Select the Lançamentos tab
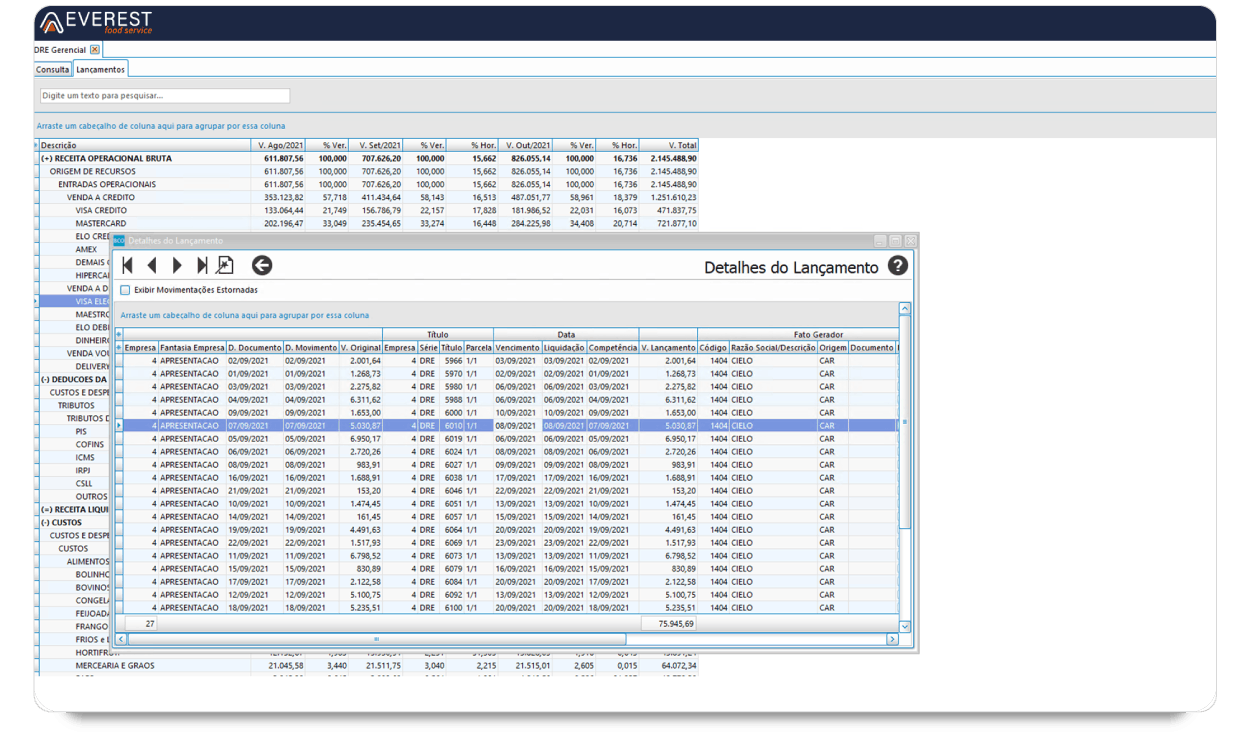1250x748 pixels. pos(100,70)
